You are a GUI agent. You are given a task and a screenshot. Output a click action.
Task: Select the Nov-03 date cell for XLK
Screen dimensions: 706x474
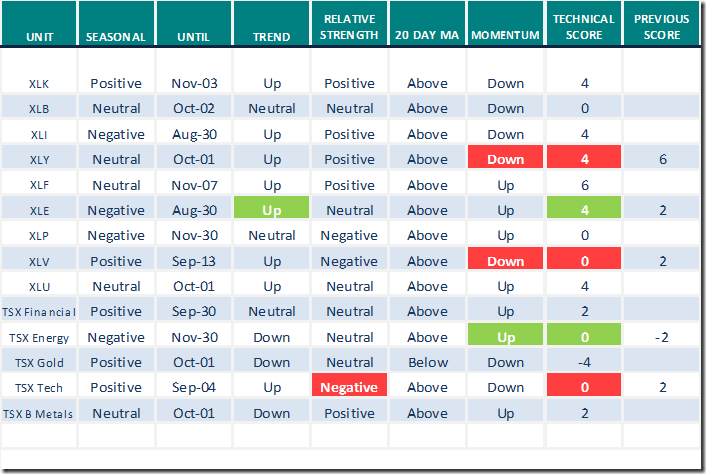click(x=194, y=83)
